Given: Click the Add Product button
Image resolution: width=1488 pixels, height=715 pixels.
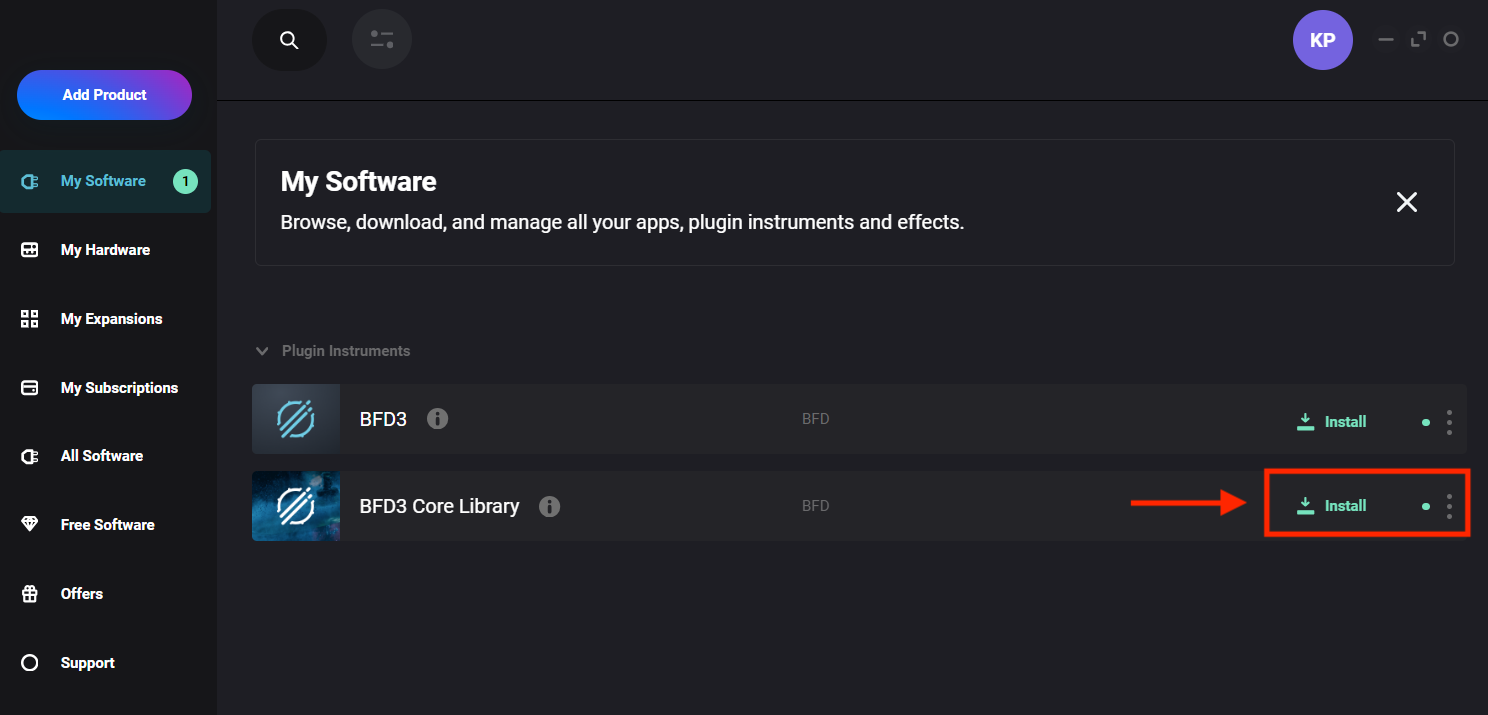Looking at the screenshot, I should [104, 95].
